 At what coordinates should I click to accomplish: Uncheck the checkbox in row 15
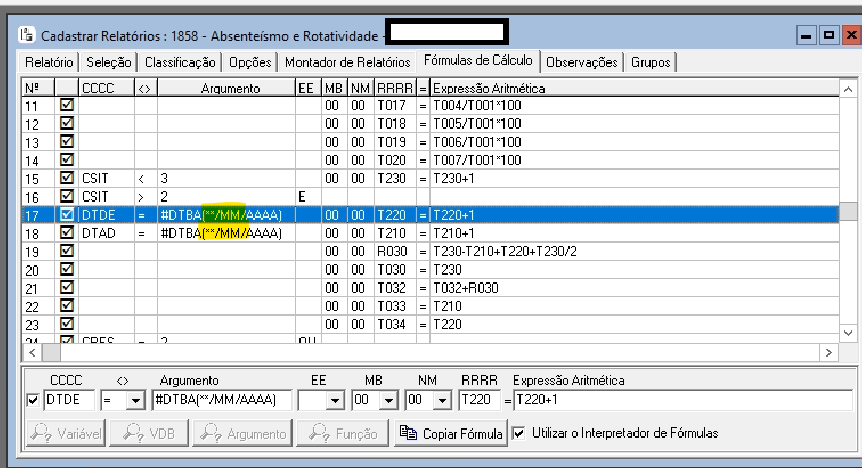click(66, 177)
